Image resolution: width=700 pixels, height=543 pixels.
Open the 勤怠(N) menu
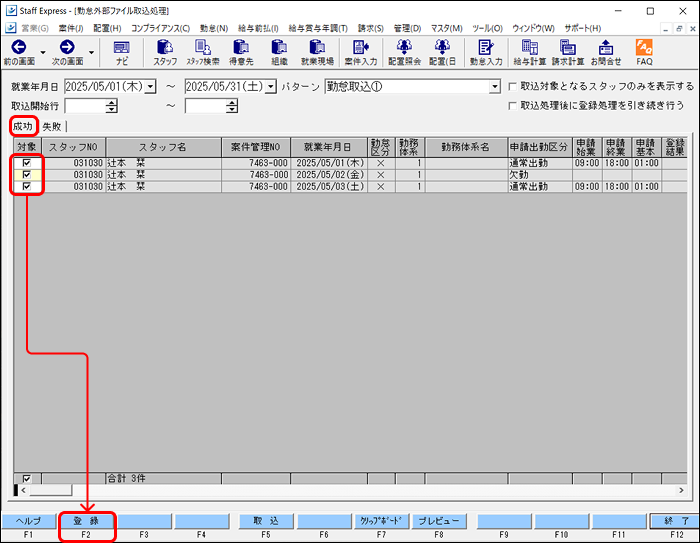coord(214,28)
